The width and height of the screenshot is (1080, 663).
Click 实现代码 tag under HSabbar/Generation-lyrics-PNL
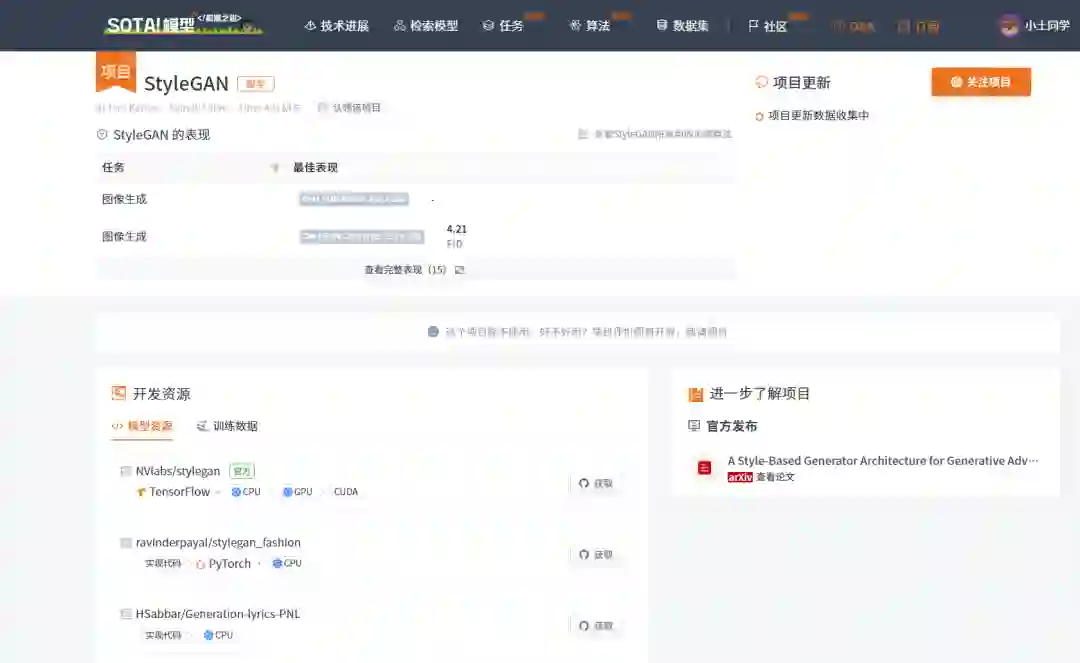(163, 635)
